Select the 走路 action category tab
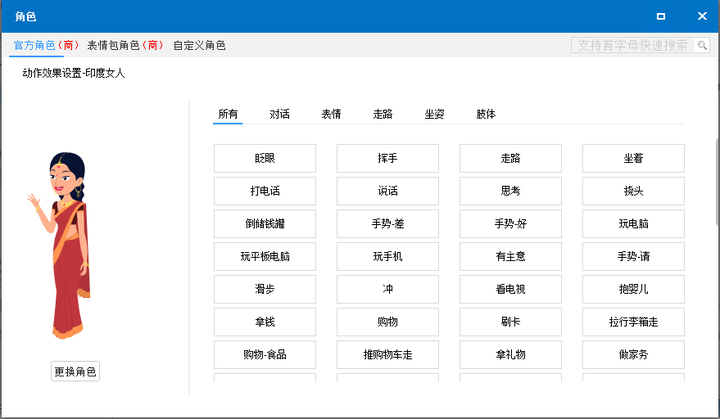Screen dimensions: 720x419 pos(382,114)
